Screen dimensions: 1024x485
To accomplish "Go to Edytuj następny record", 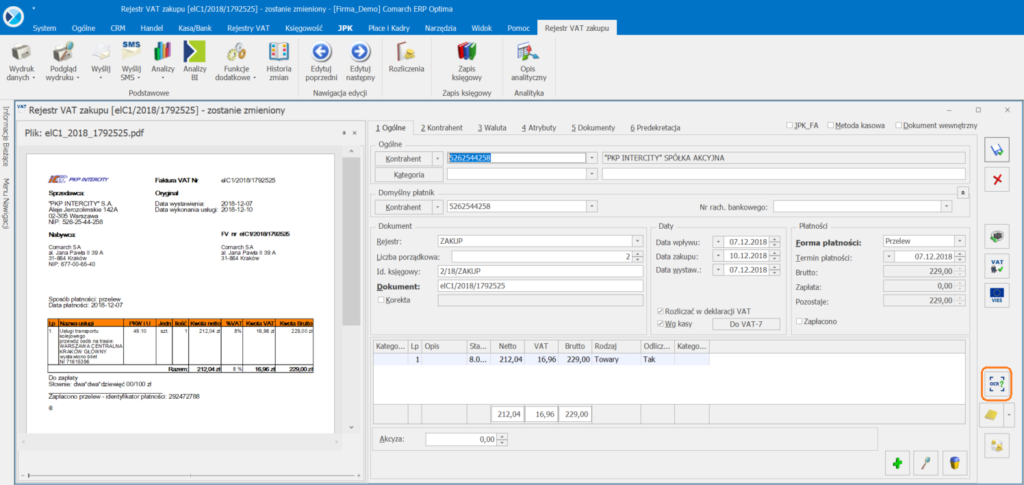I will pyautogui.click(x=360, y=52).
